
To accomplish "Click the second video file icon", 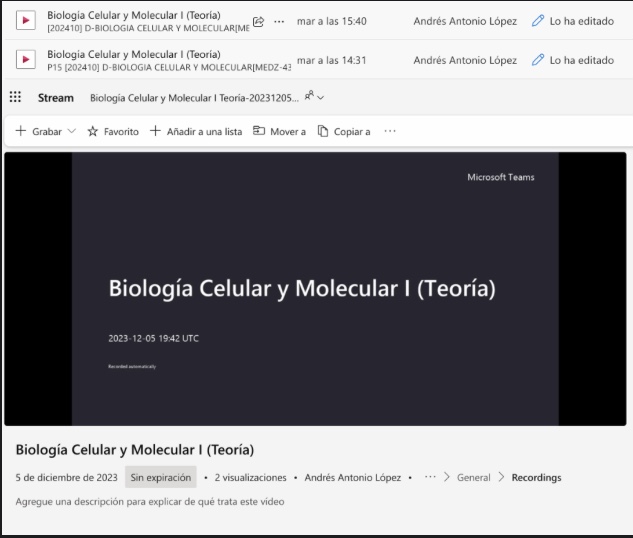I will (26, 60).
